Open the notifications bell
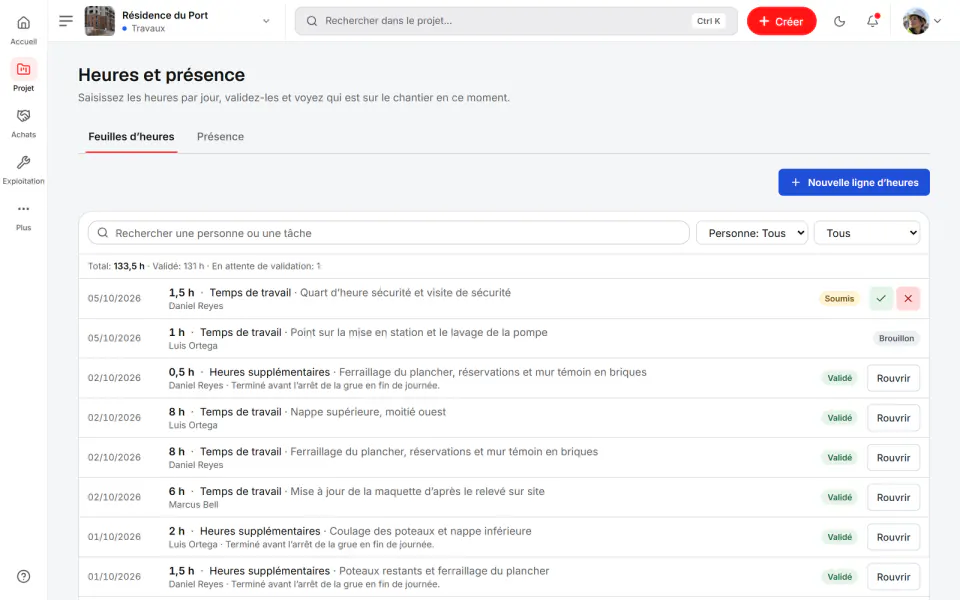The width and height of the screenshot is (960, 600). coord(872,21)
